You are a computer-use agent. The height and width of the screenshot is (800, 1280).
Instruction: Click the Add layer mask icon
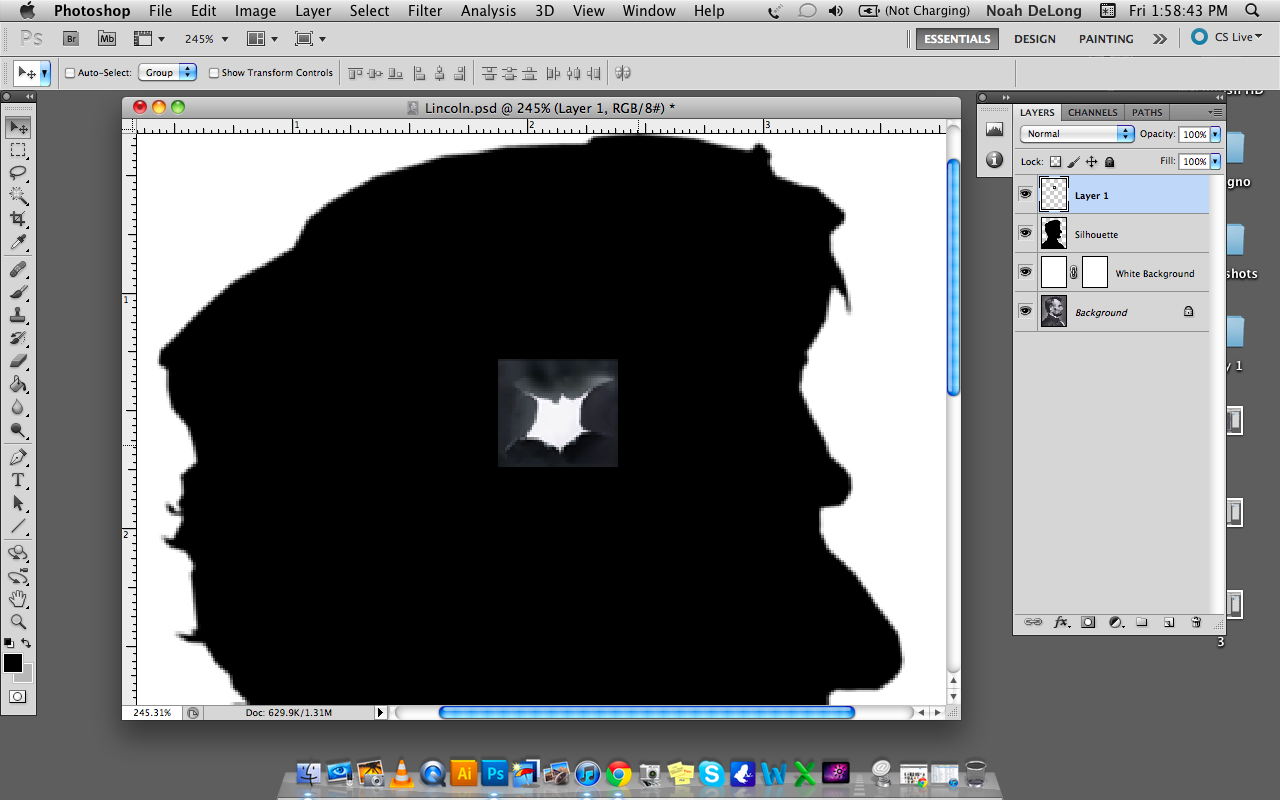pyautogui.click(x=1088, y=622)
